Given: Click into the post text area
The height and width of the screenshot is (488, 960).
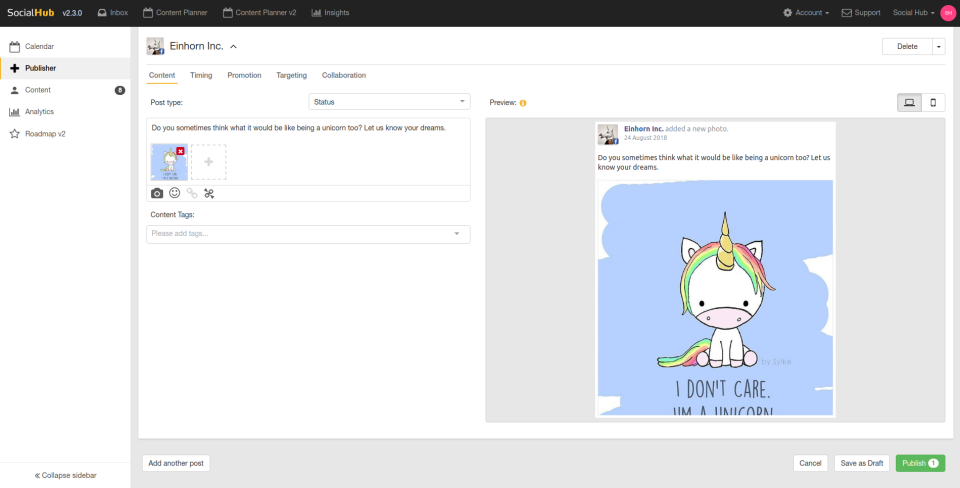Looking at the screenshot, I should point(308,129).
